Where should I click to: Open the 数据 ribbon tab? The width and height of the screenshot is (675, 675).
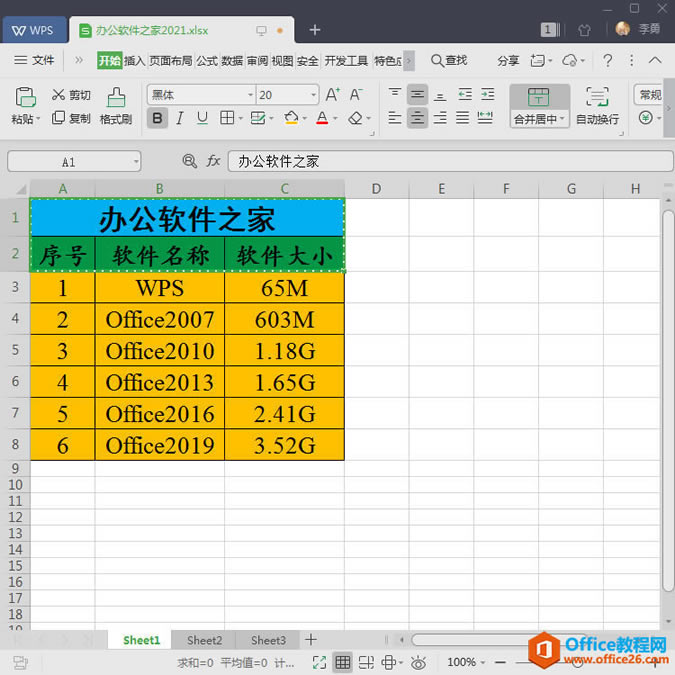(232, 61)
